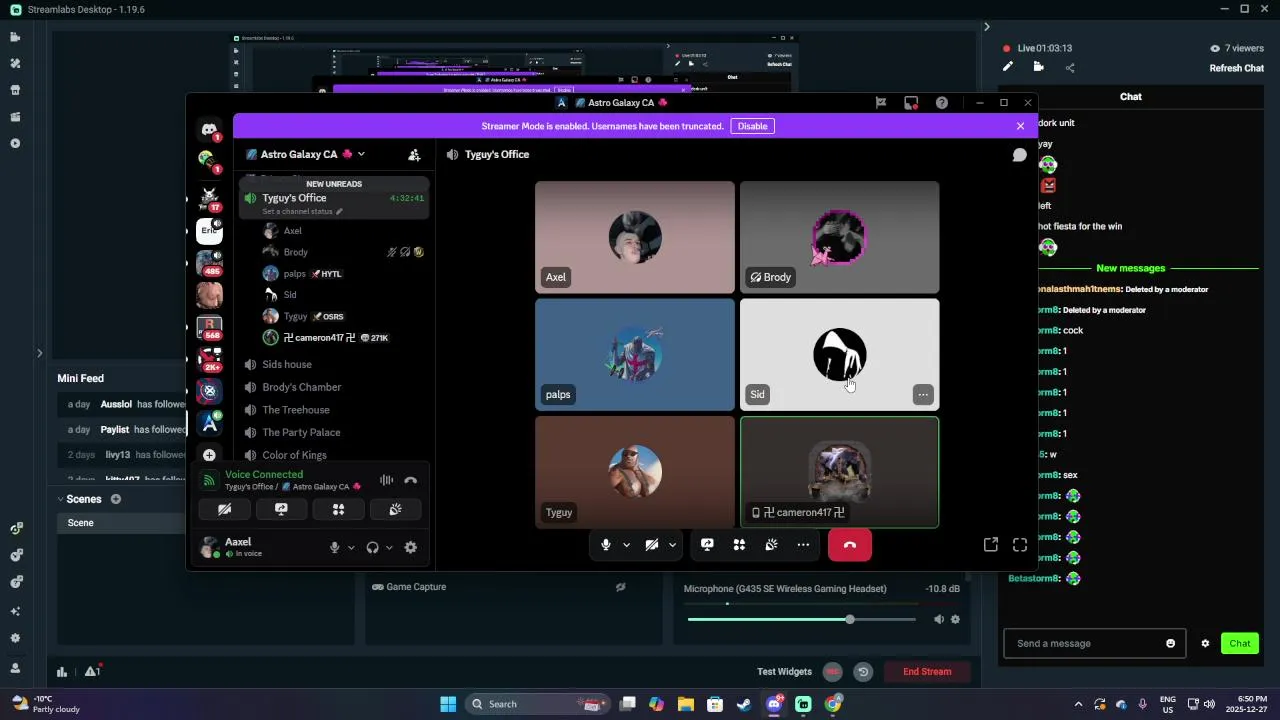The height and width of the screenshot is (720, 1280).
Task: Toggle camera button in voice connected panel
Action: click(x=224, y=509)
